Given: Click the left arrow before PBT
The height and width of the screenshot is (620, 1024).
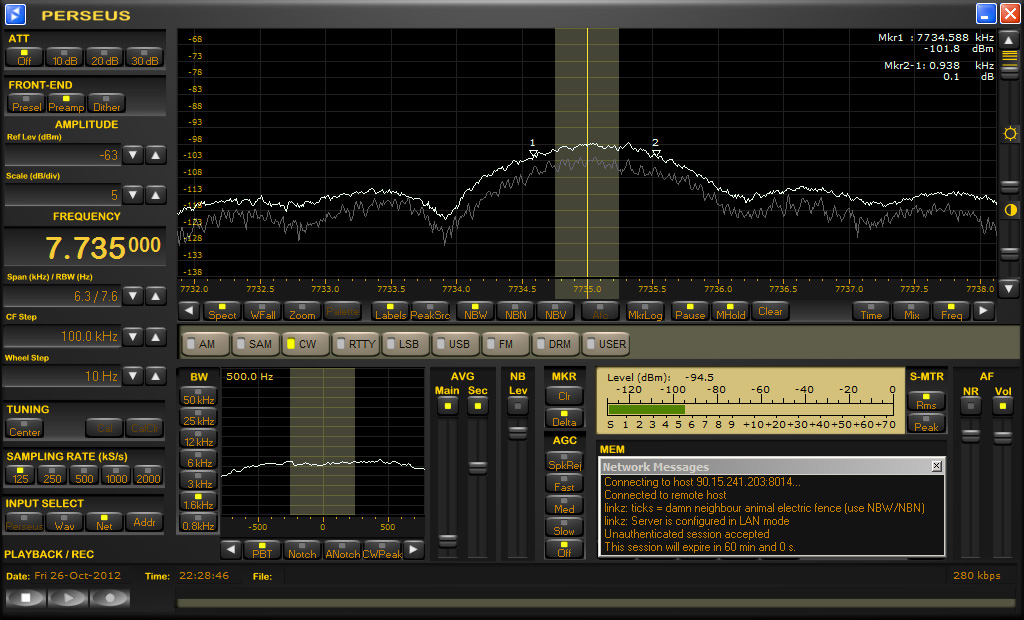Looking at the screenshot, I should 231,549.
